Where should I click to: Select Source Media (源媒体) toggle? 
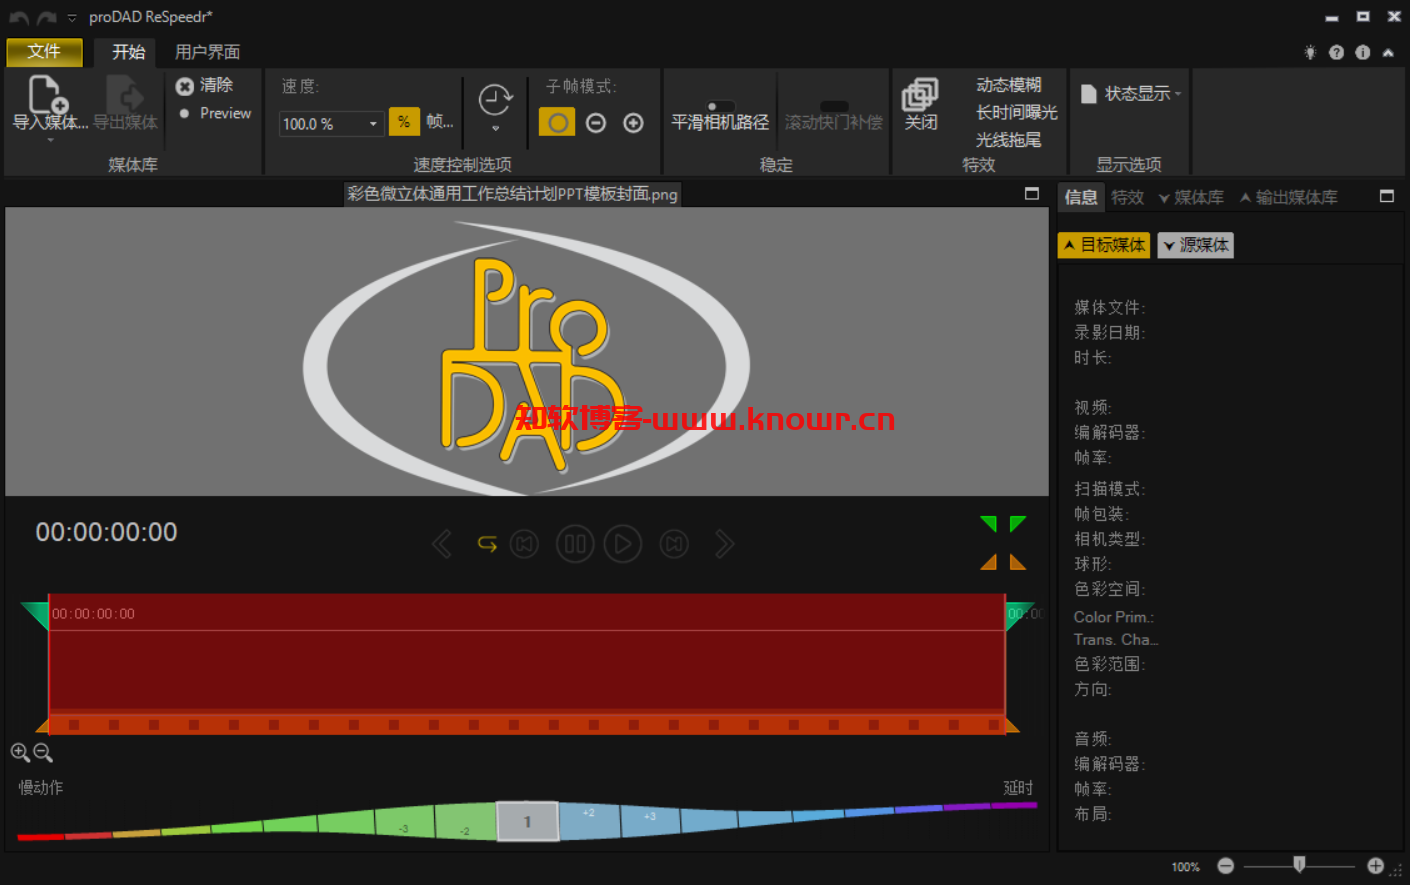click(x=1196, y=245)
